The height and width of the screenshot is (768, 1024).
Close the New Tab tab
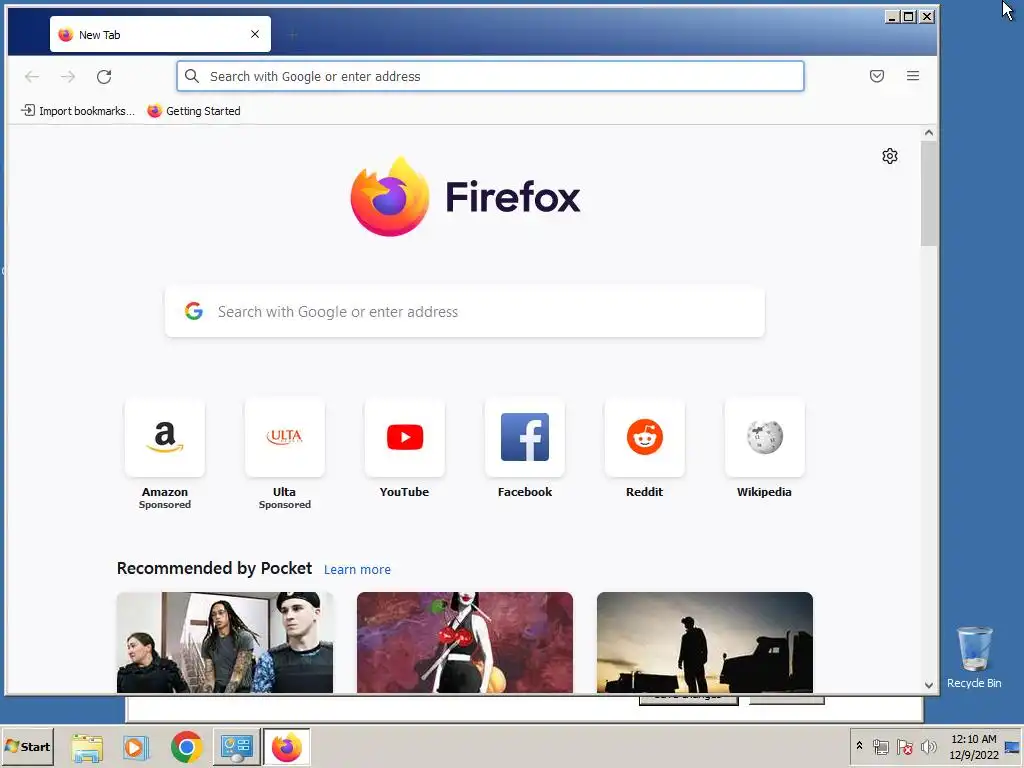(255, 34)
